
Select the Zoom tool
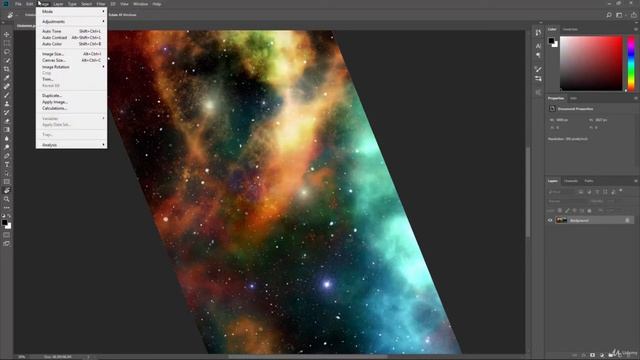pyautogui.click(x=7, y=199)
